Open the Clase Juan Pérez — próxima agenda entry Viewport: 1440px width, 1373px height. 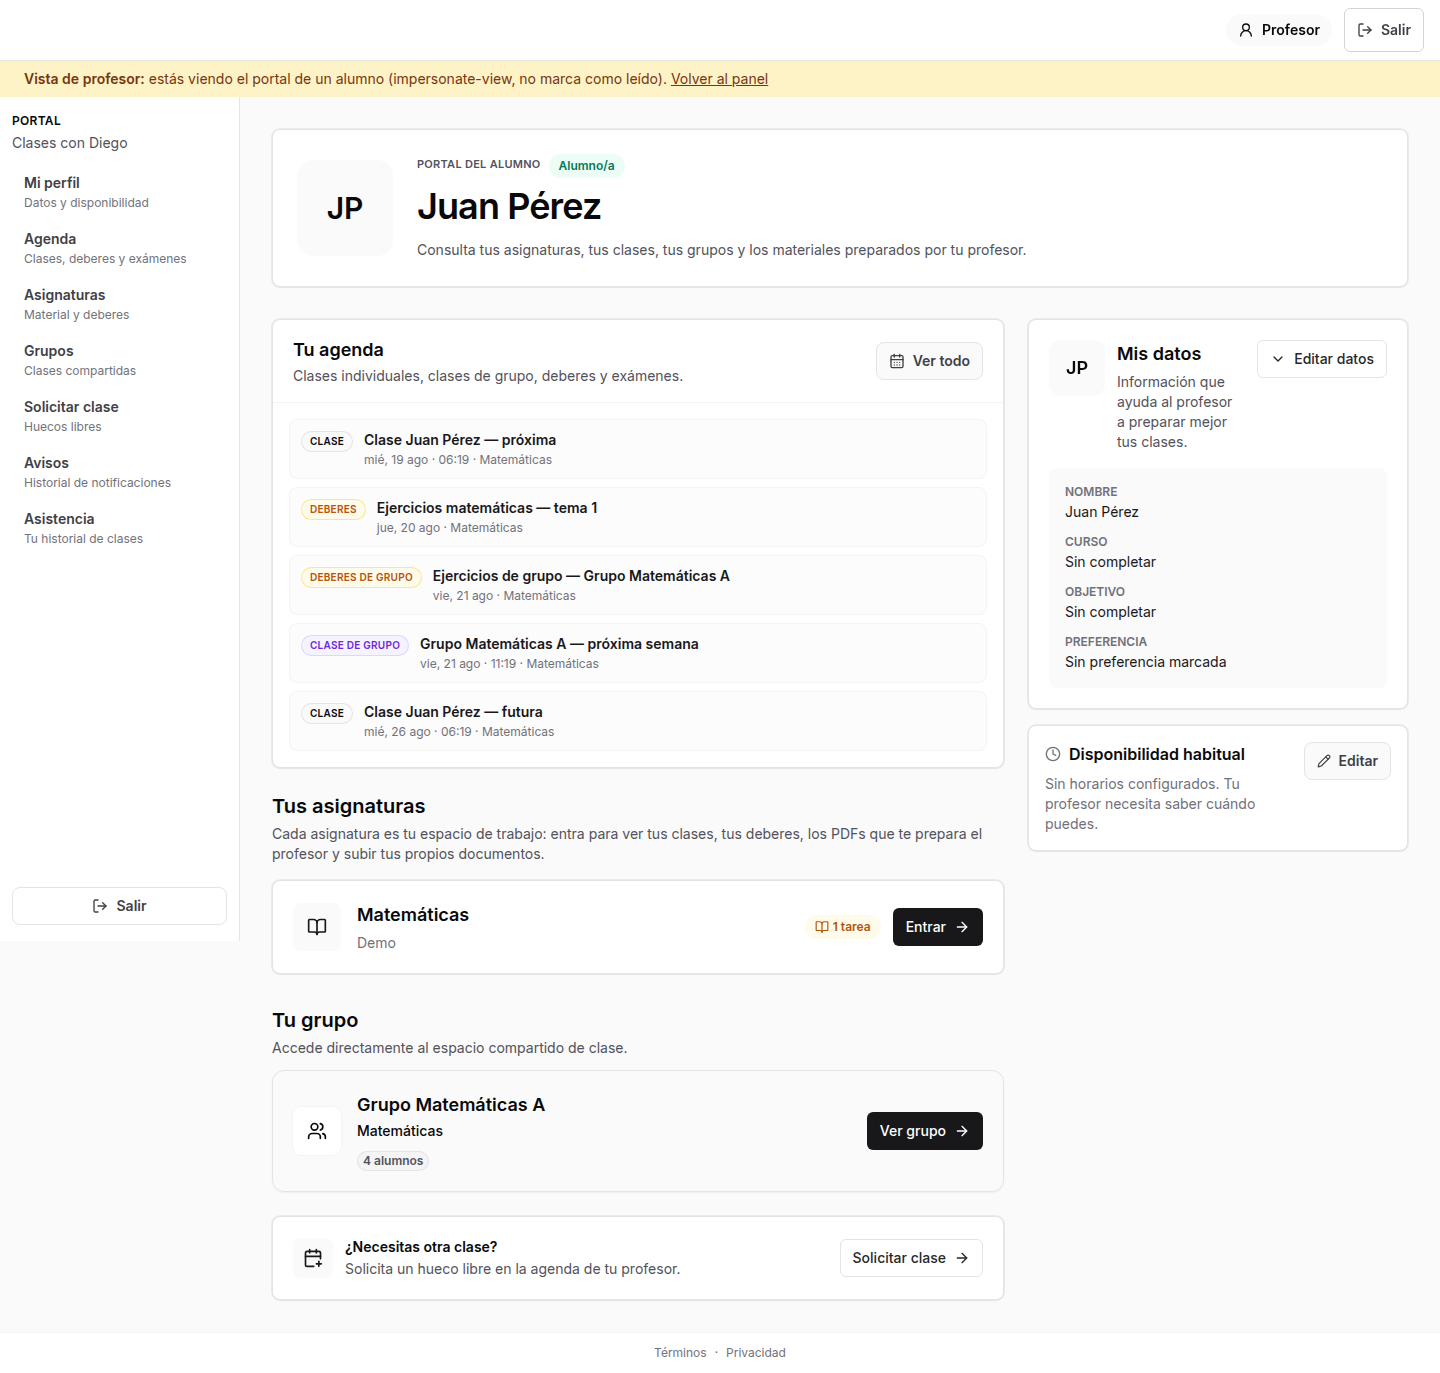[638, 449]
